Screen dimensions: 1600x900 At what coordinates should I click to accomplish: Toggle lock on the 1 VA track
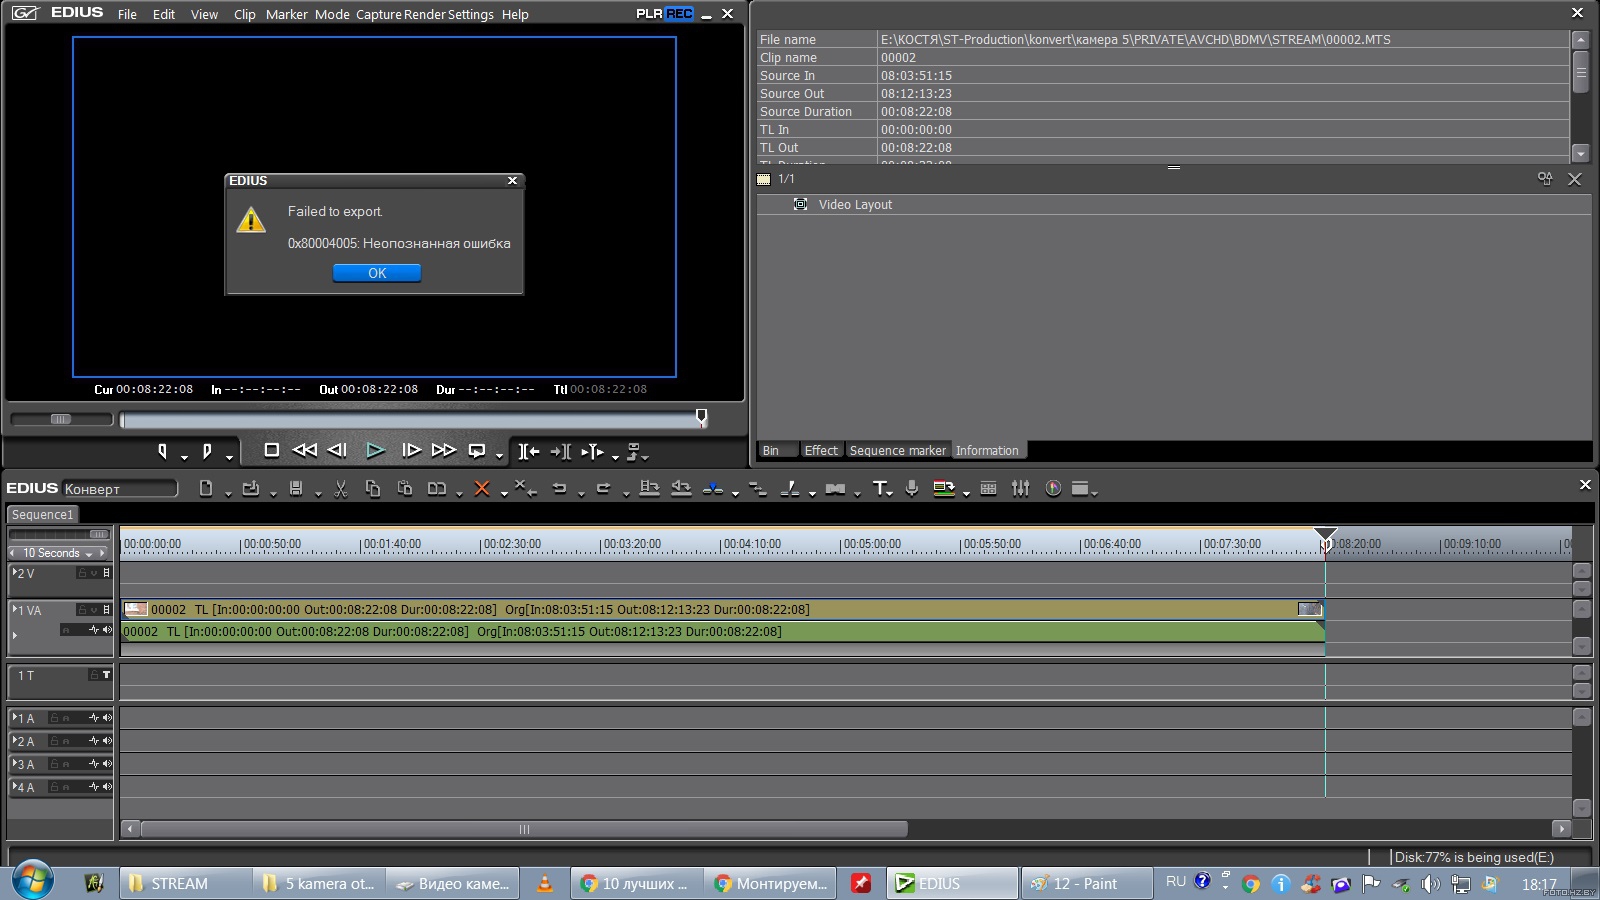[x=82, y=610]
